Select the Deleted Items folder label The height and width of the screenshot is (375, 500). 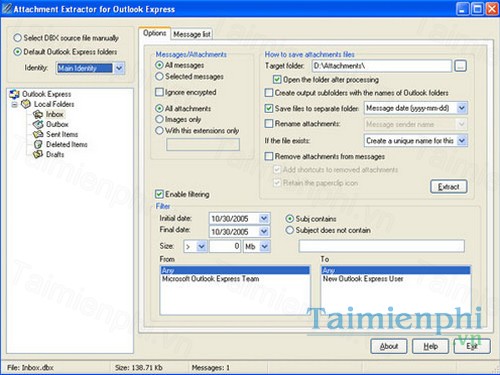pos(67,144)
